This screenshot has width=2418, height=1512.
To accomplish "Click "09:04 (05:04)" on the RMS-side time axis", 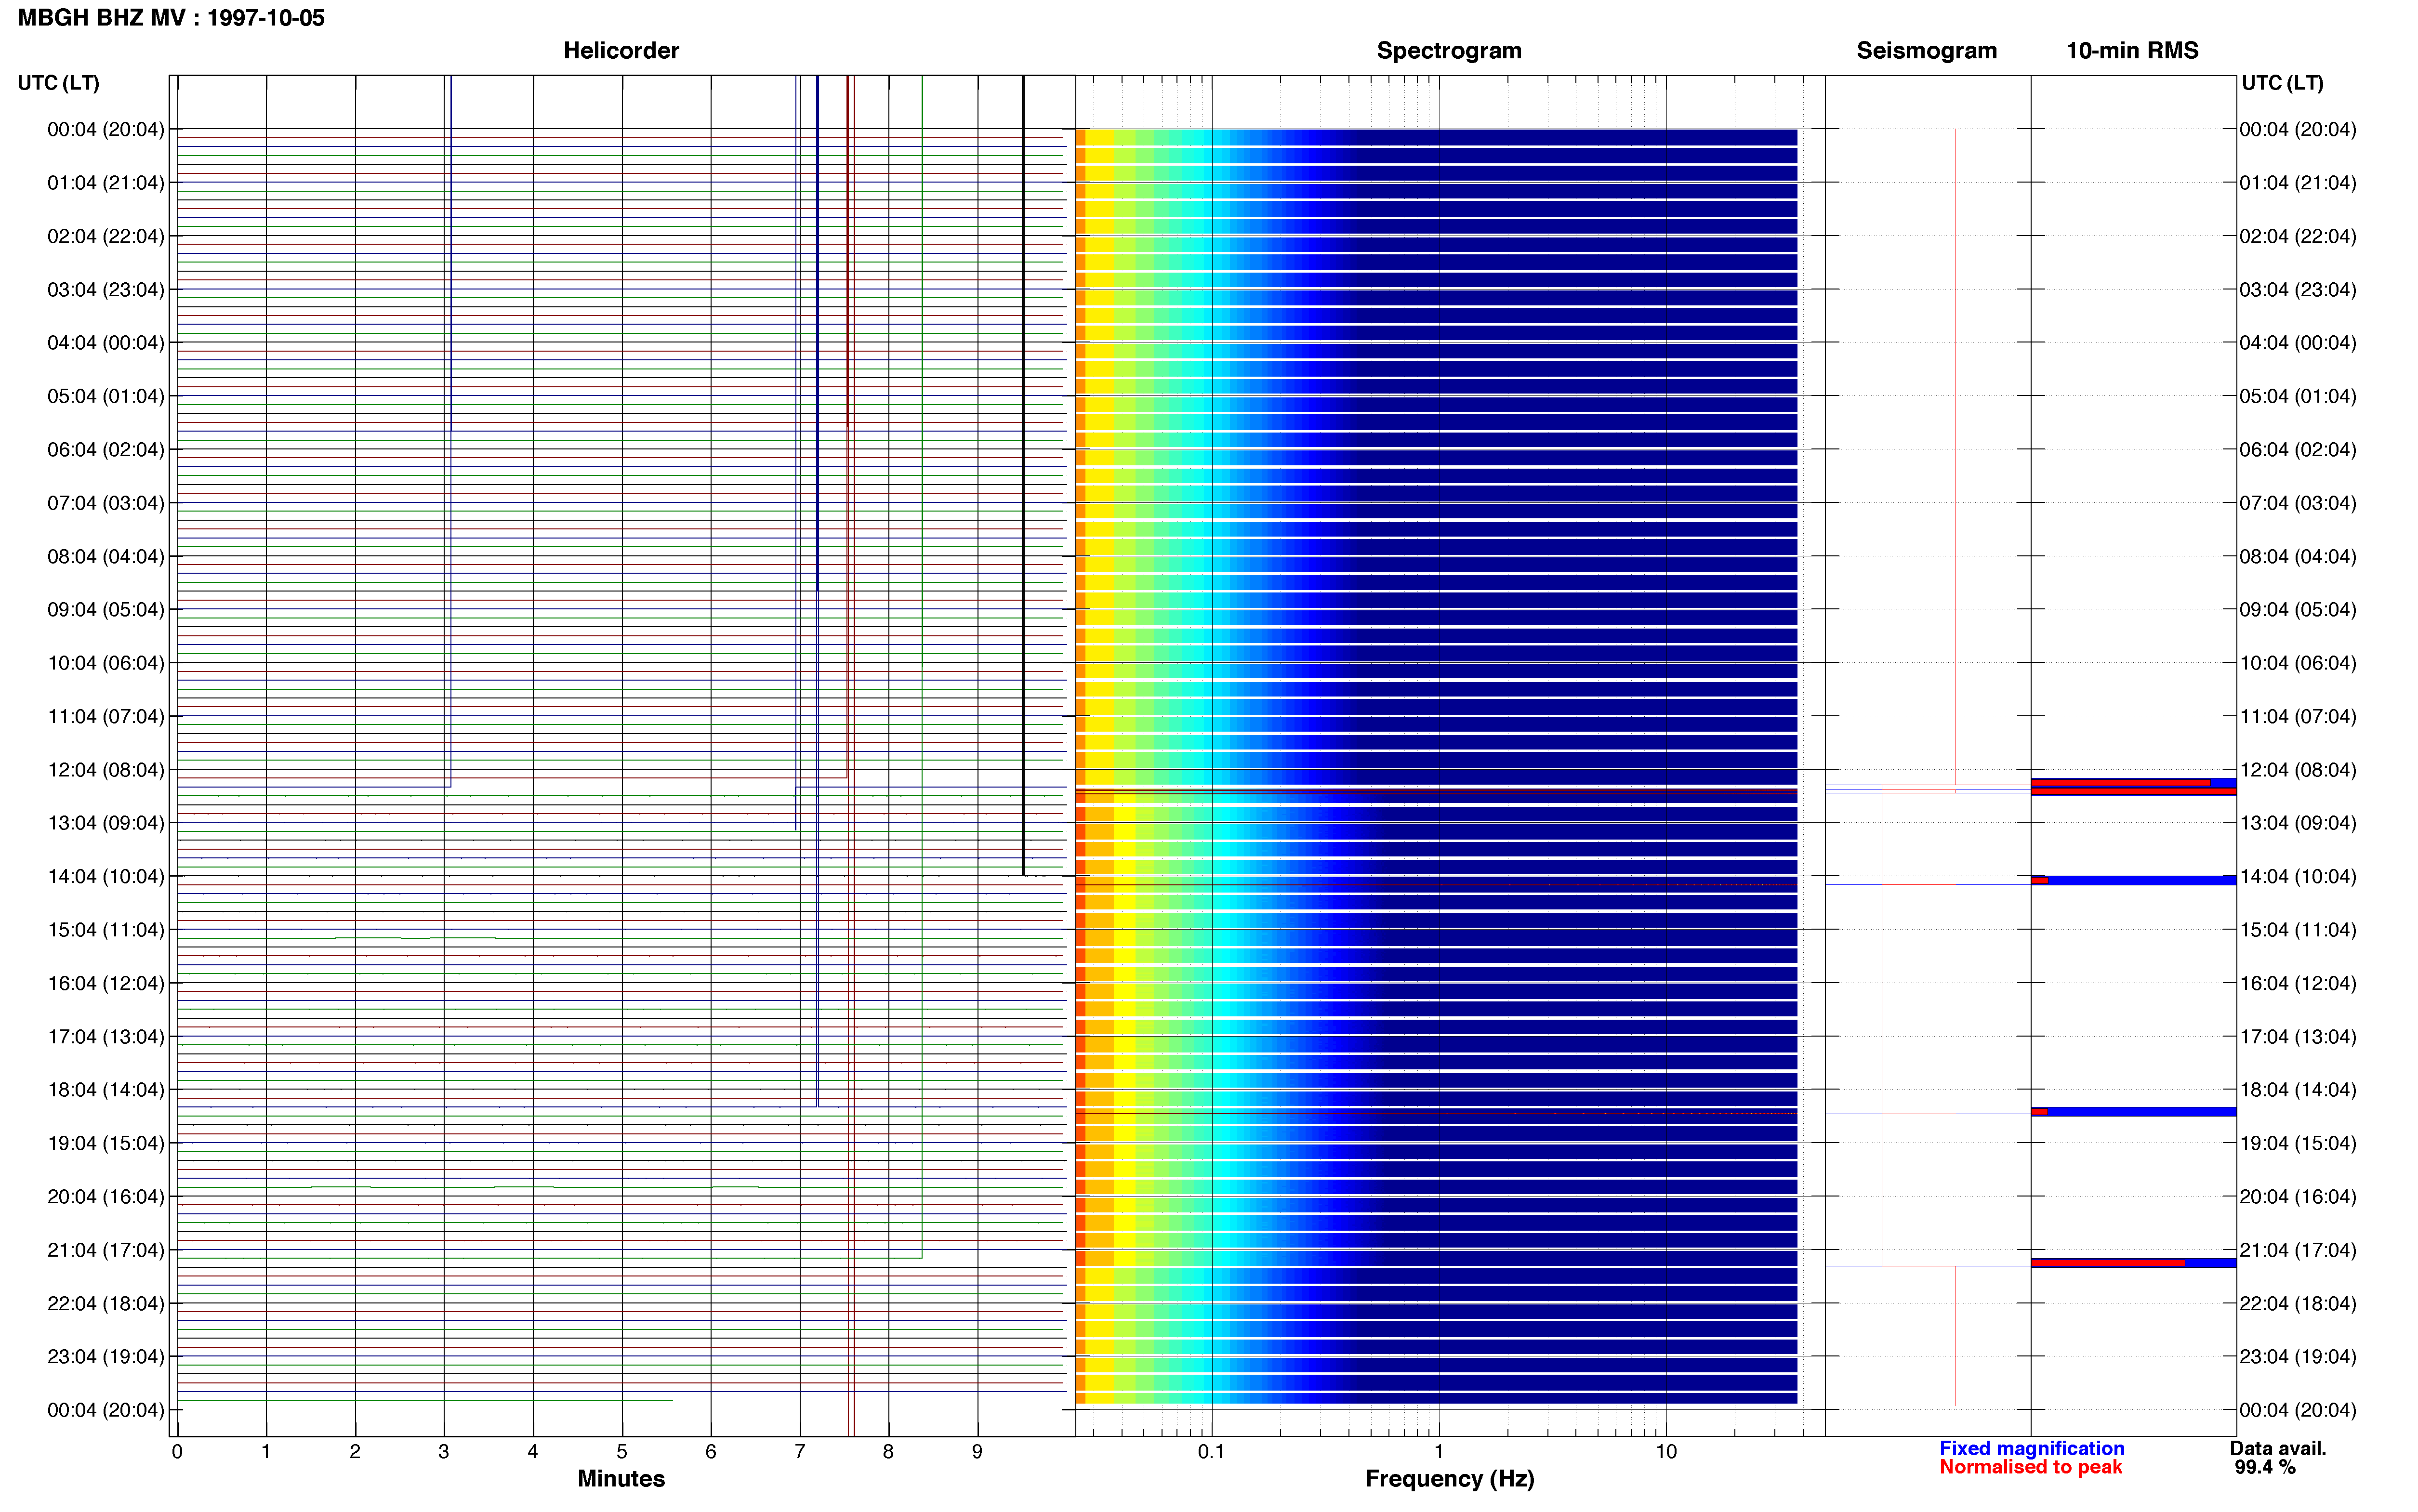I will (x=2298, y=610).
